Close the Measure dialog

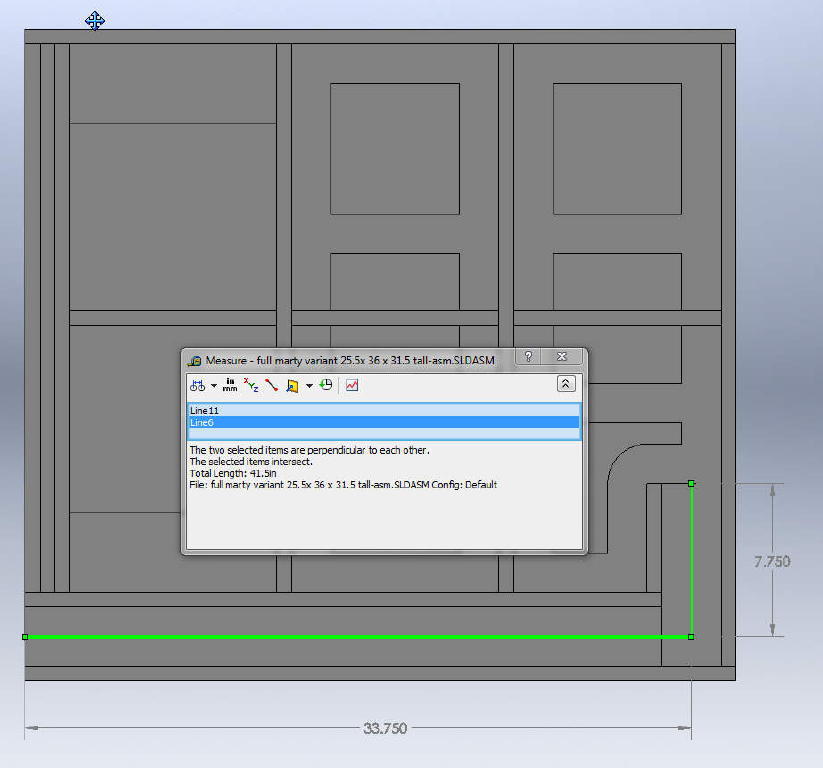click(x=562, y=356)
